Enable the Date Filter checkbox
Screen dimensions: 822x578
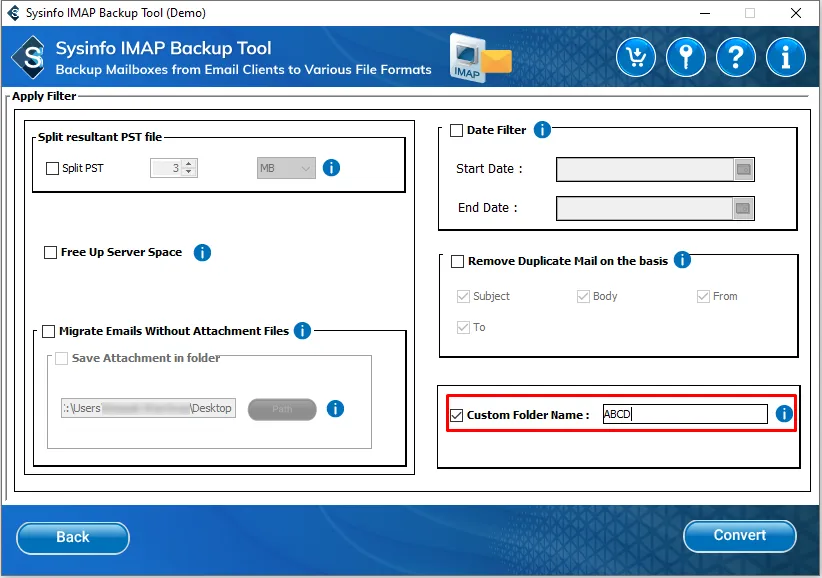click(457, 130)
